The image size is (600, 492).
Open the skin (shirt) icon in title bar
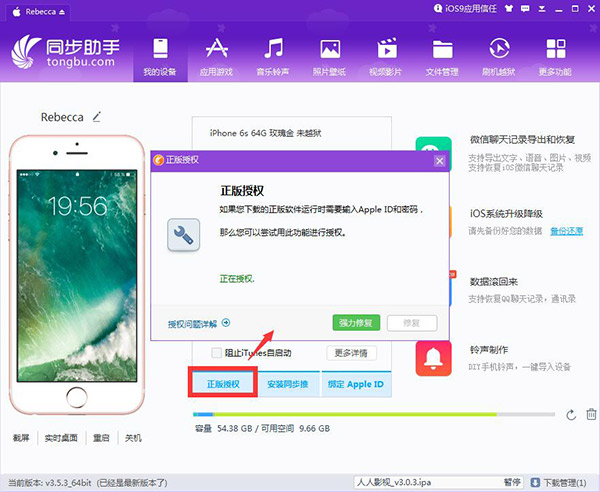(509, 8)
